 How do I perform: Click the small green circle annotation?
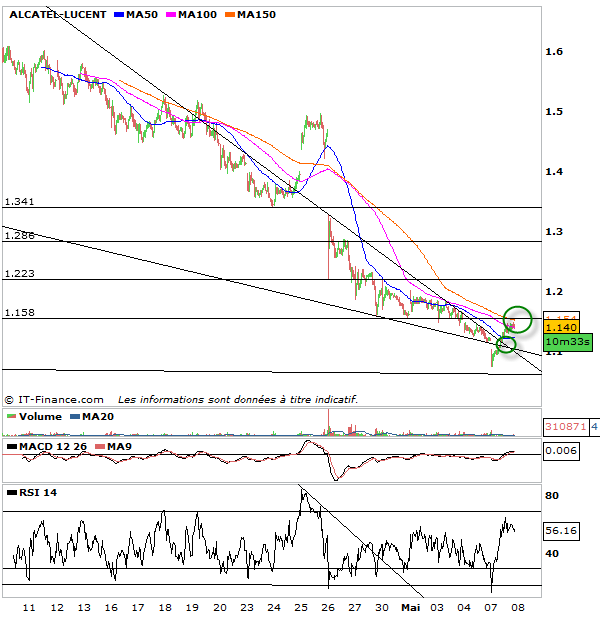click(x=505, y=345)
